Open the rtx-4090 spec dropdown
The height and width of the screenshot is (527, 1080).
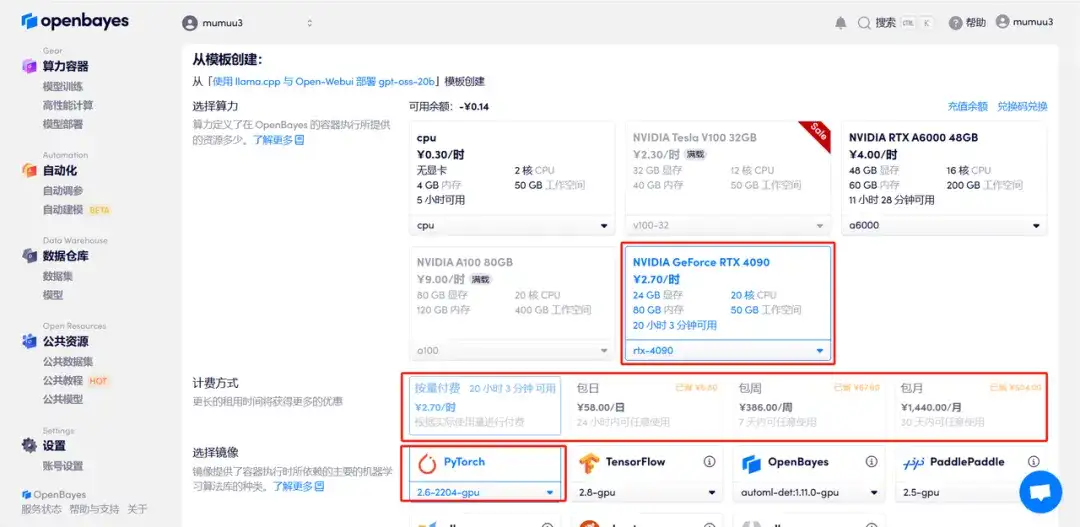tap(728, 351)
